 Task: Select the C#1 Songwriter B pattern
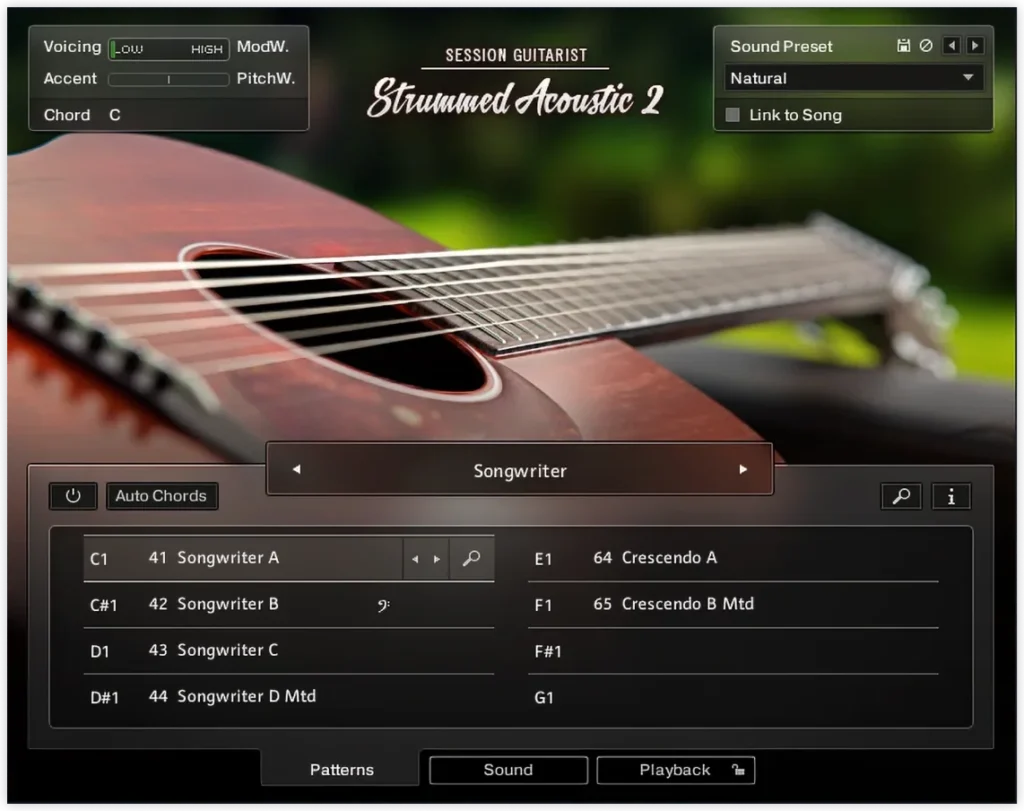(x=289, y=605)
